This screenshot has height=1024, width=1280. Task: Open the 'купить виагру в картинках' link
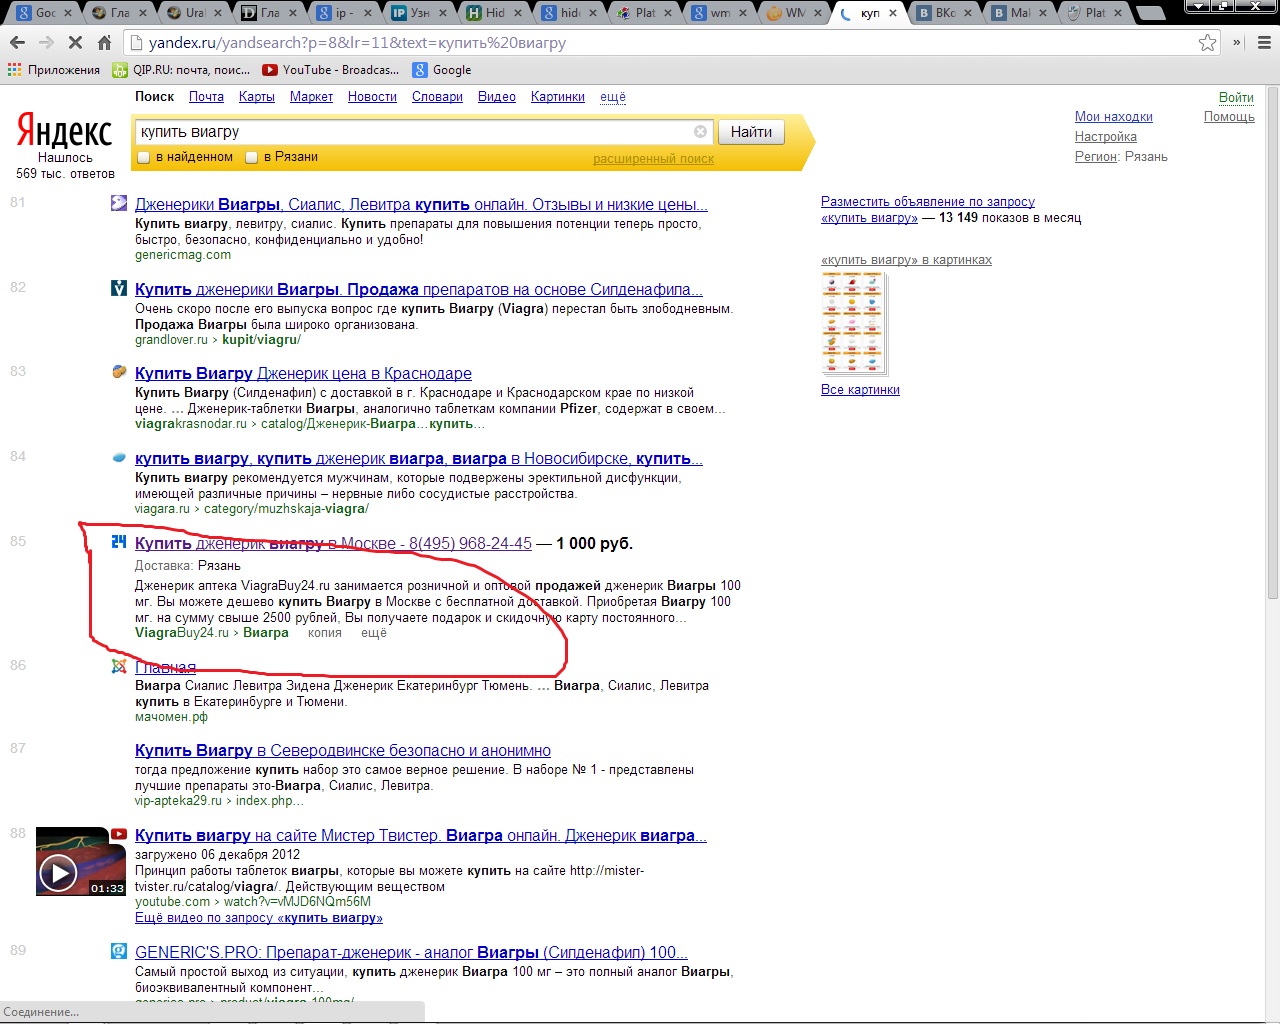(906, 260)
